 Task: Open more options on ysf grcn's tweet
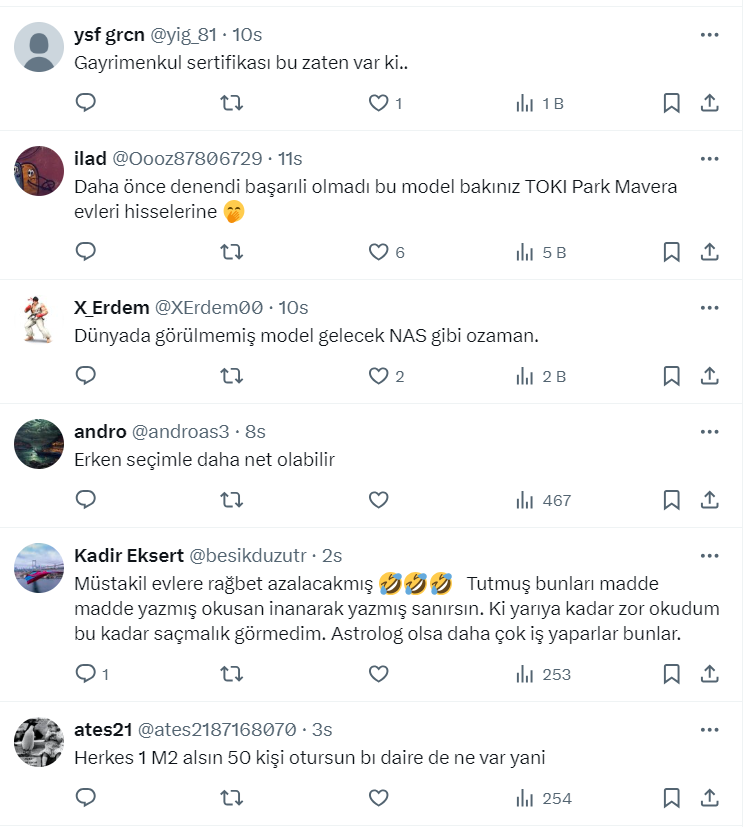709,35
